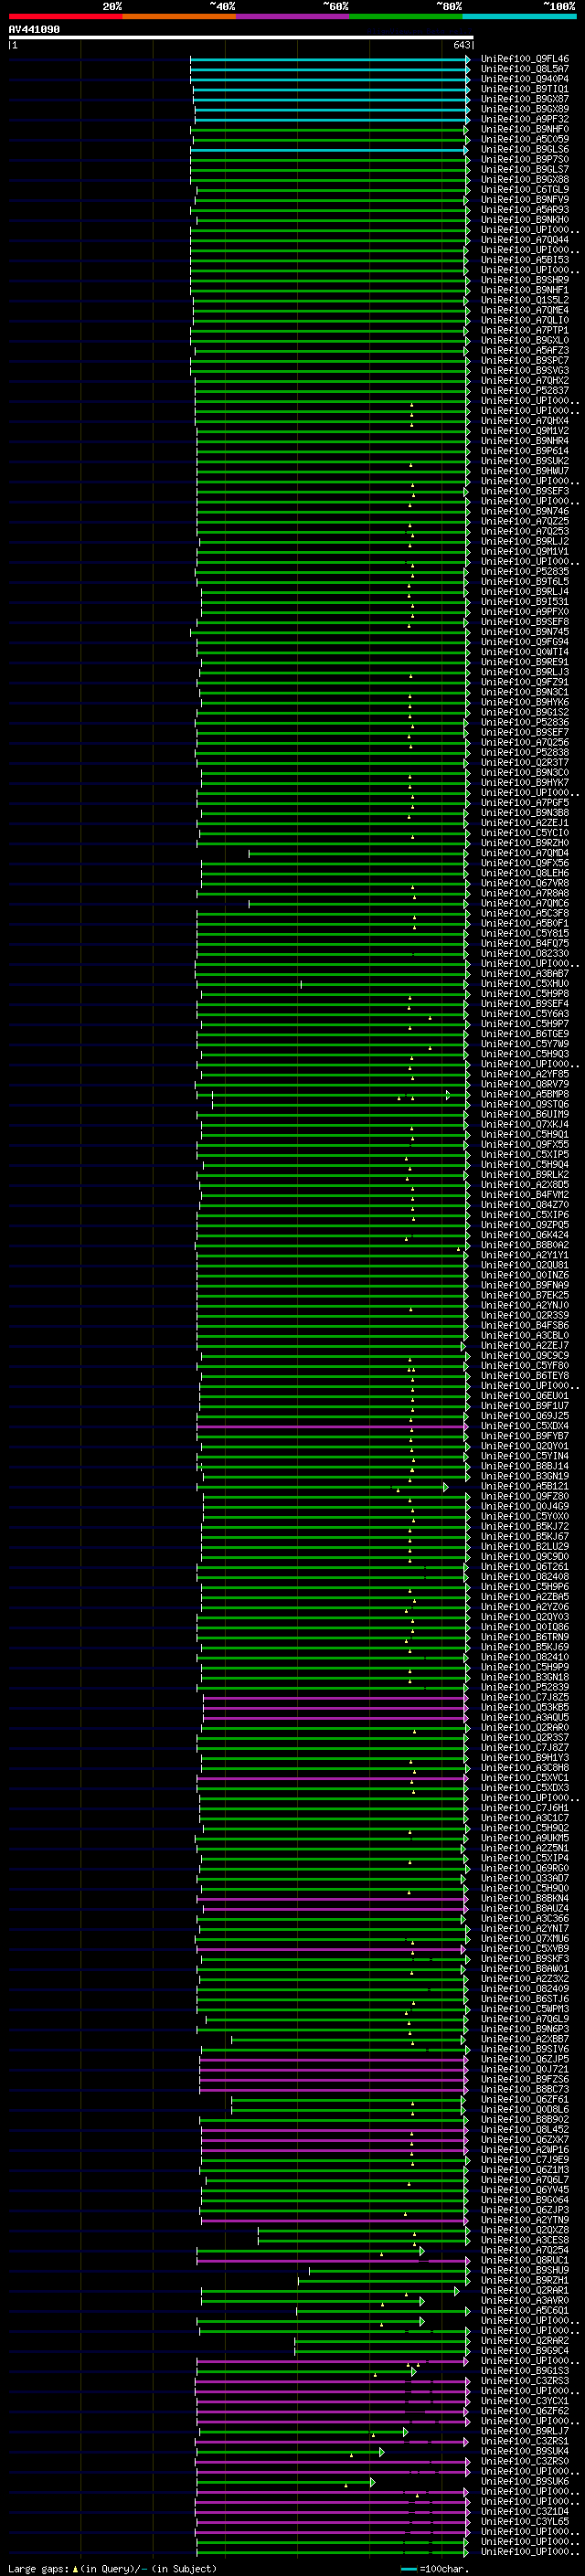Select UniRef100_B8BJ14 label
585x2576 pixels.
pos(525,1466)
